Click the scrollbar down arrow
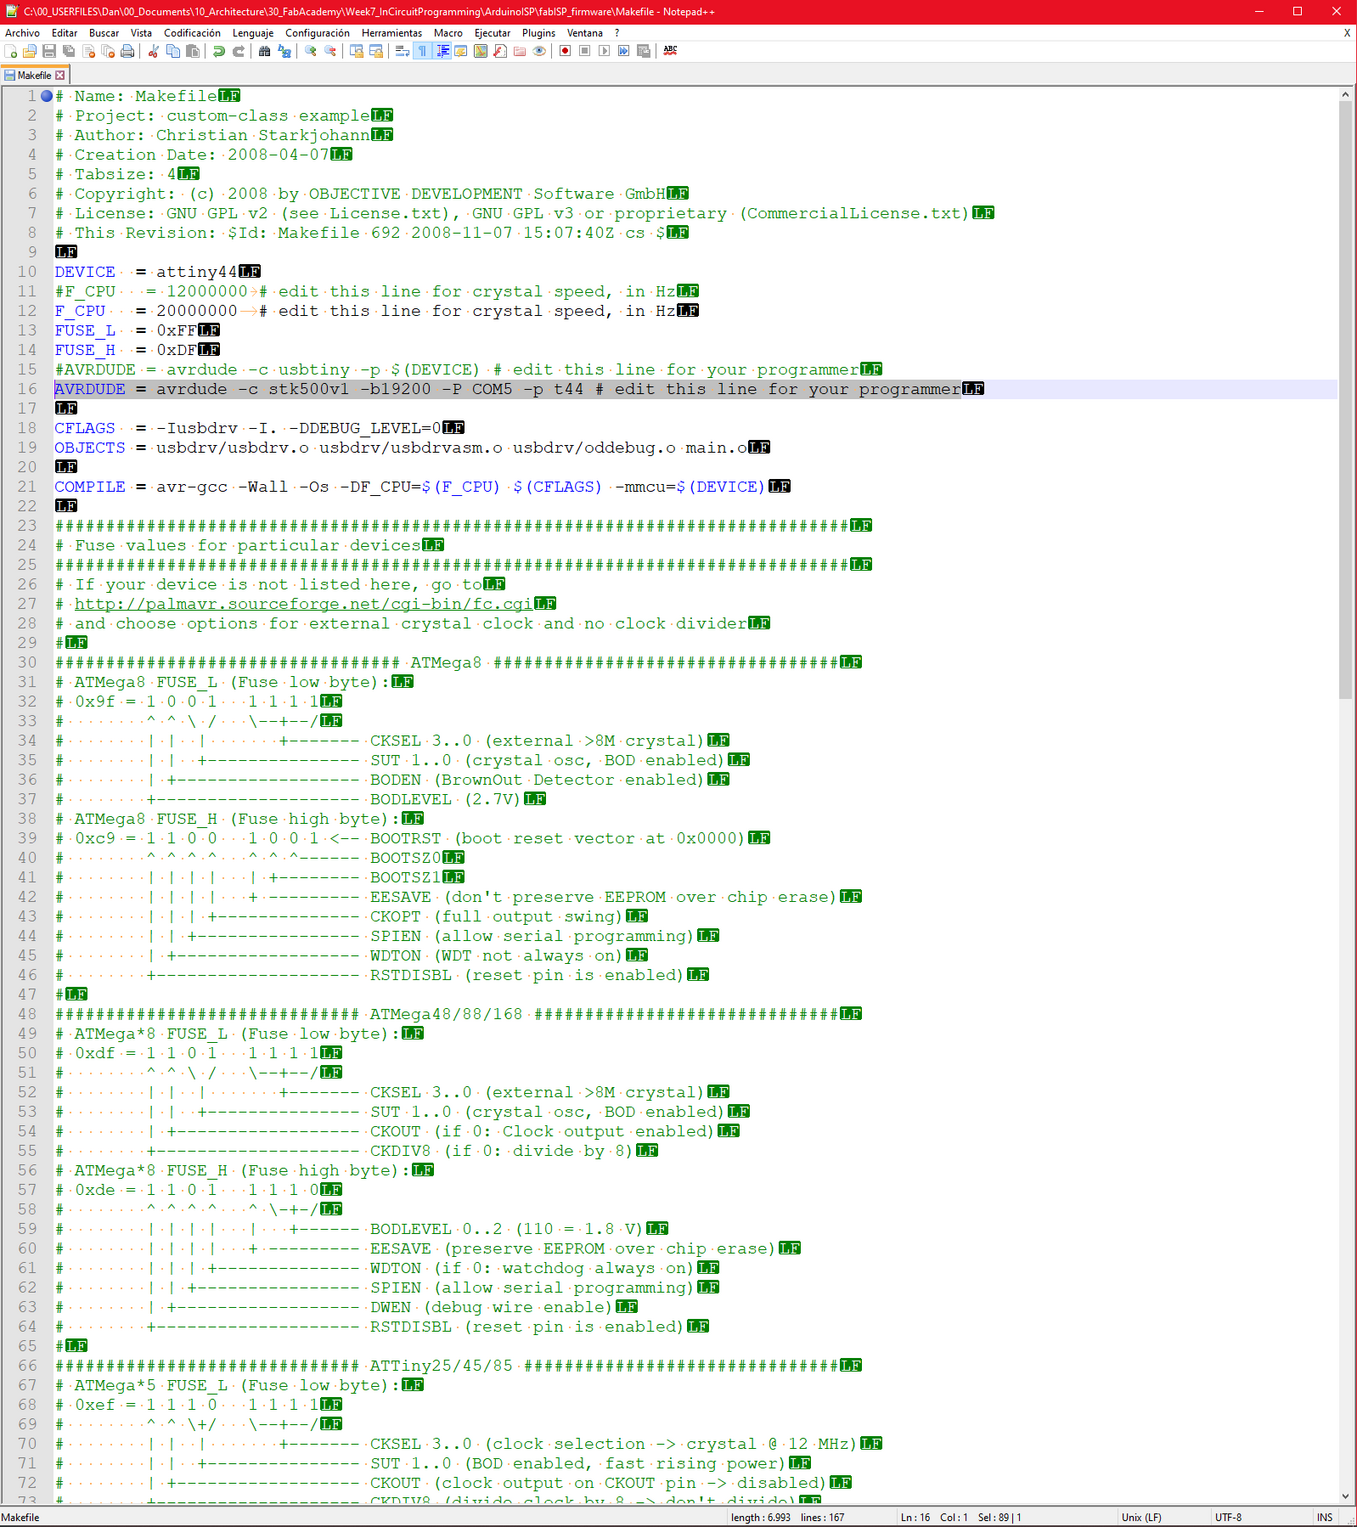The width and height of the screenshot is (1357, 1527). [x=1345, y=1496]
